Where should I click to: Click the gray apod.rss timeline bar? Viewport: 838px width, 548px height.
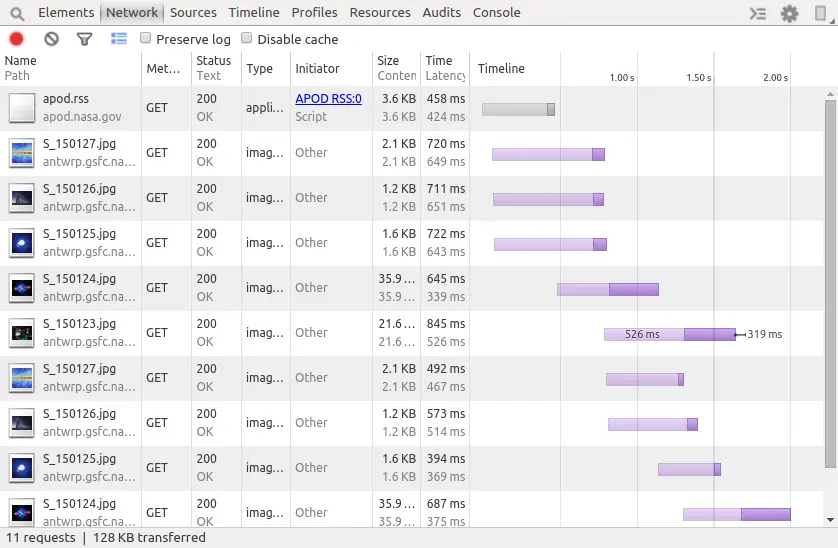pyautogui.click(x=518, y=110)
